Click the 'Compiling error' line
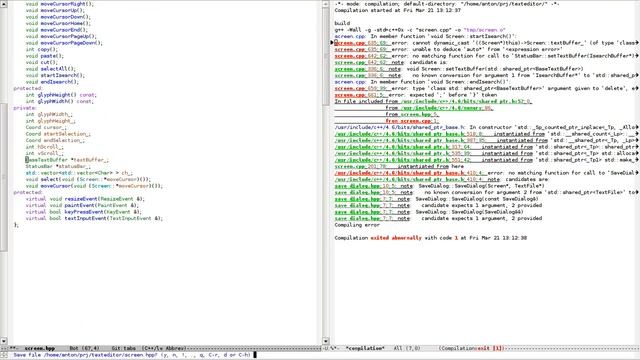The height and width of the screenshot is (360, 640). click(357, 225)
